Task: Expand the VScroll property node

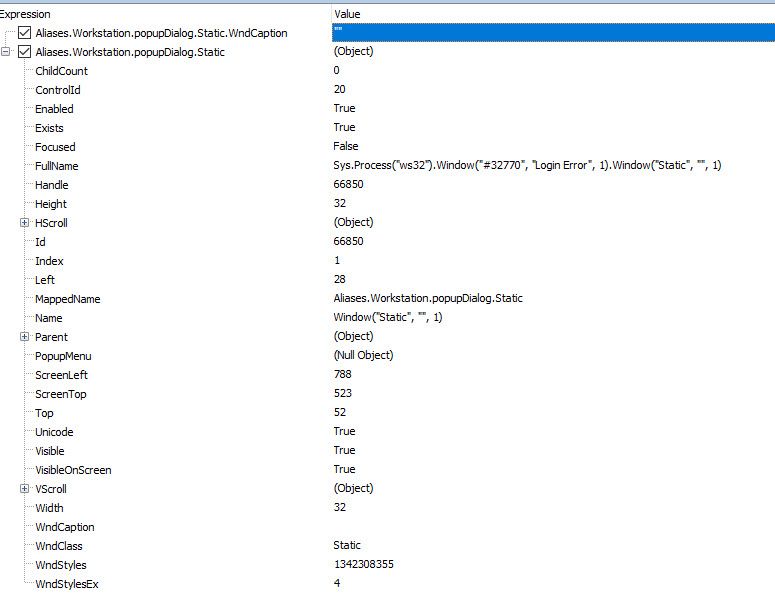Action: pyautogui.click(x=25, y=489)
